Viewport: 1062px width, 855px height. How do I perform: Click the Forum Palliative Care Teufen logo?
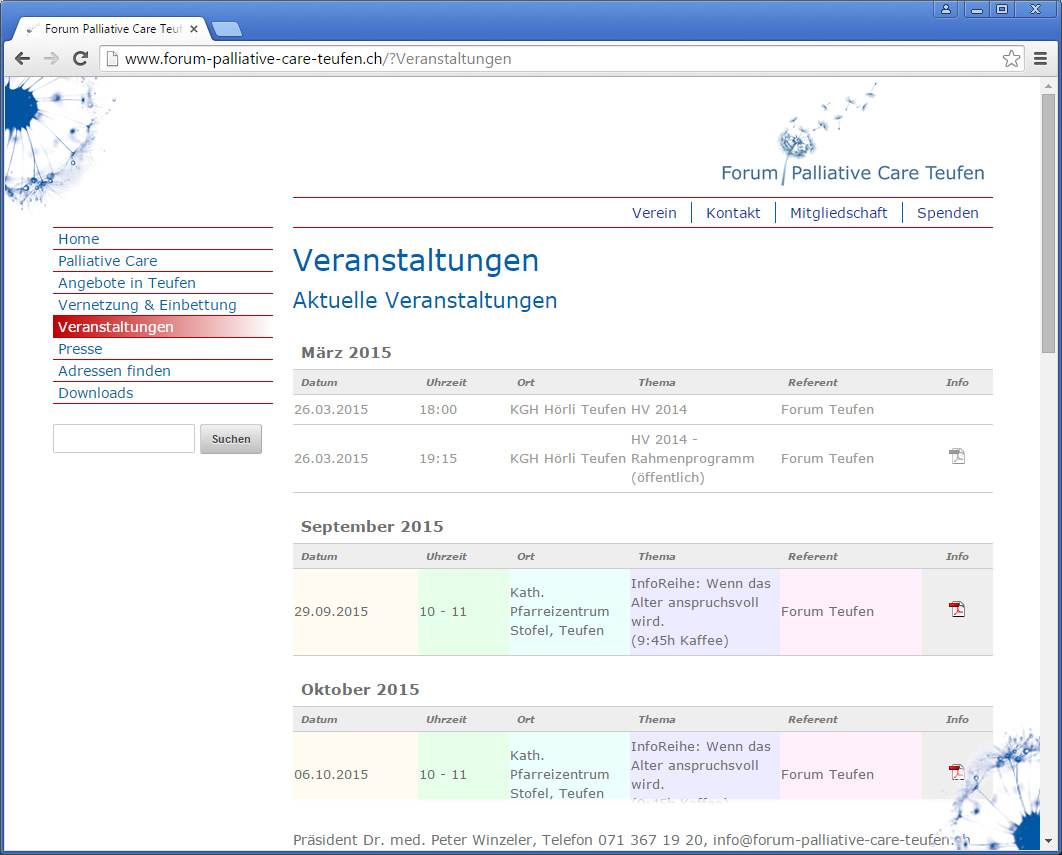(x=852, y=172)
